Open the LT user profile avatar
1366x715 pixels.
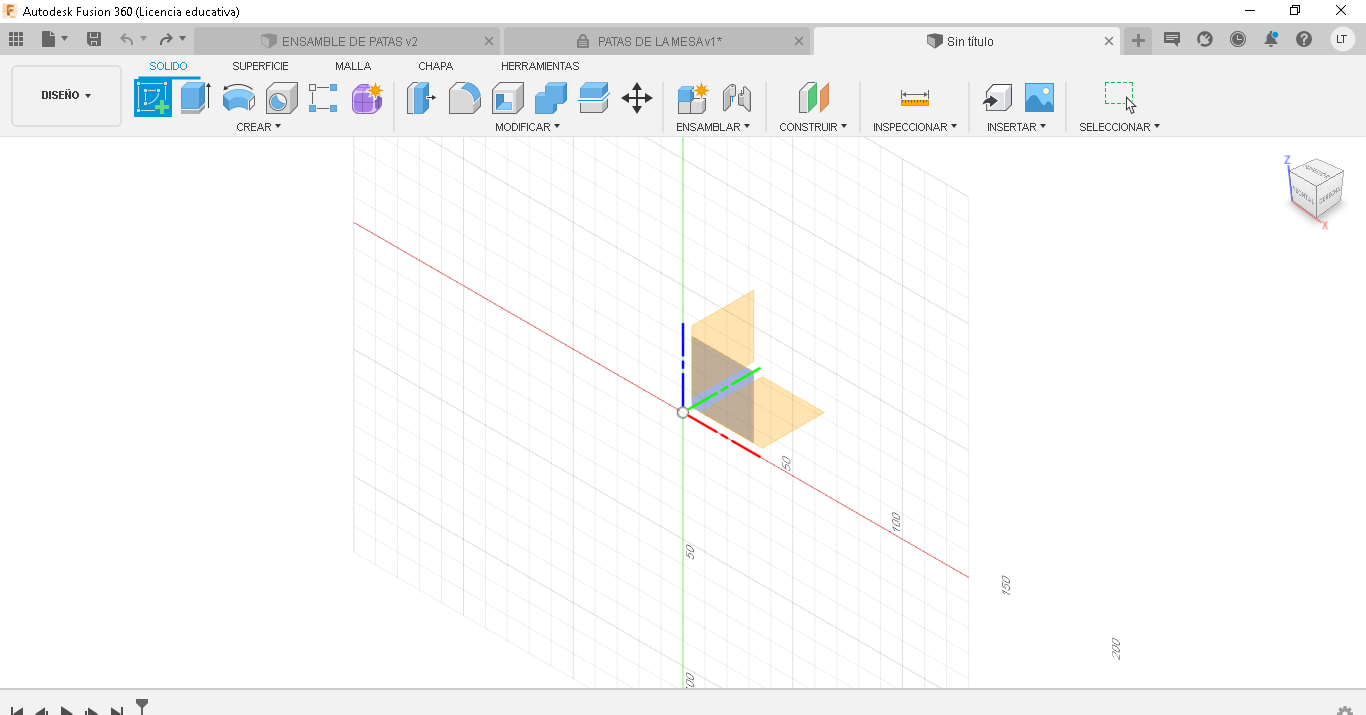click(x=1342, y=39)
